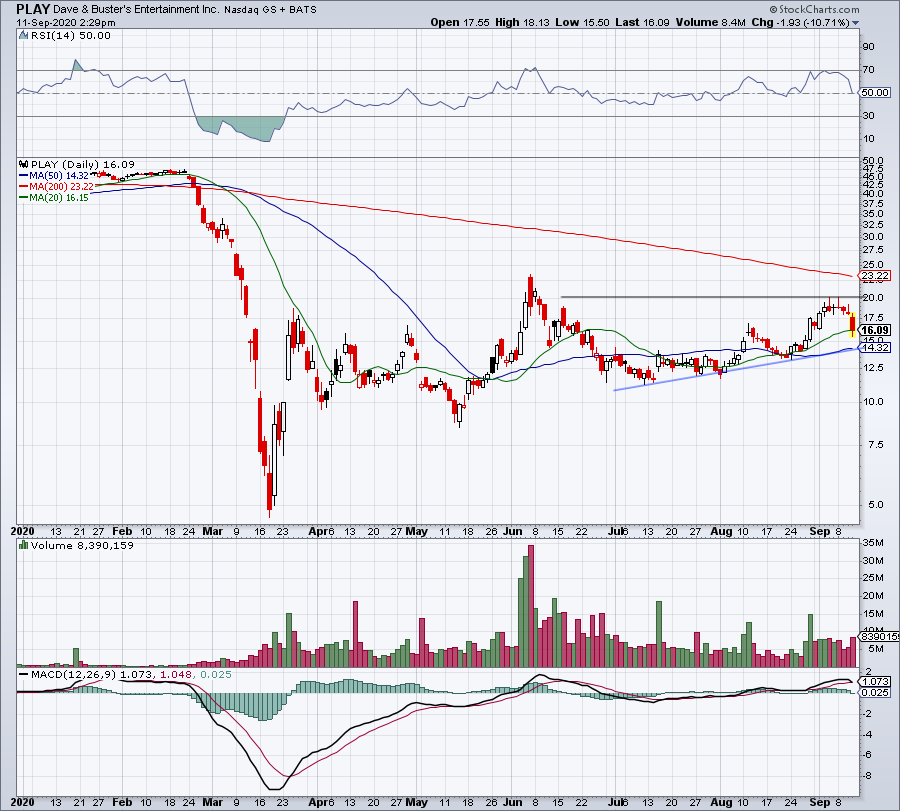The width and height of the screenshot is (900, 811).
Task: Click the 23.22 price tag on the right axis
Action: click(875, 275)
